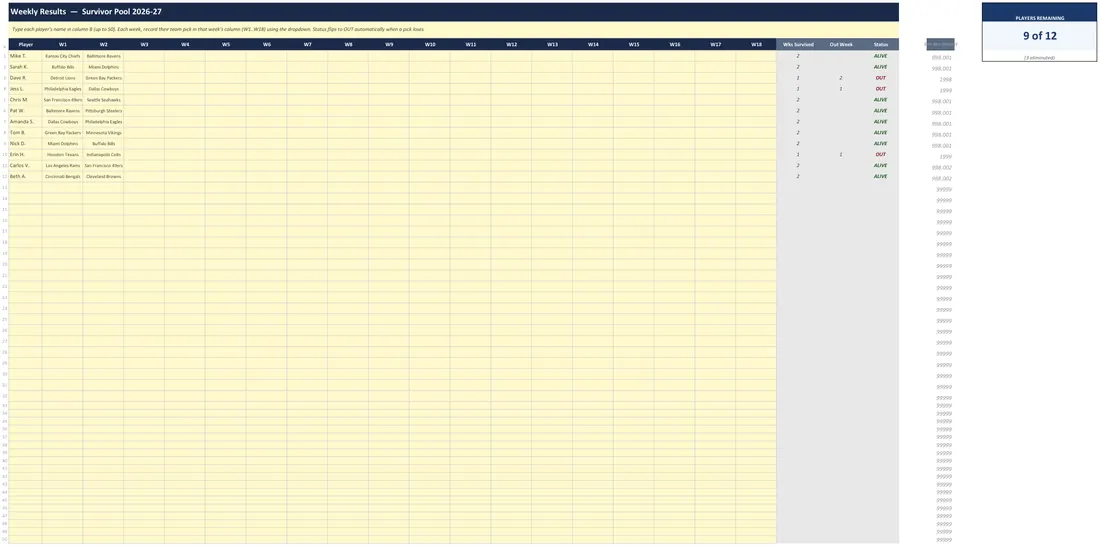Click the 'Los Angeles Rams' pick cell
1100x546 pixels.
click(x=62, y=166)
